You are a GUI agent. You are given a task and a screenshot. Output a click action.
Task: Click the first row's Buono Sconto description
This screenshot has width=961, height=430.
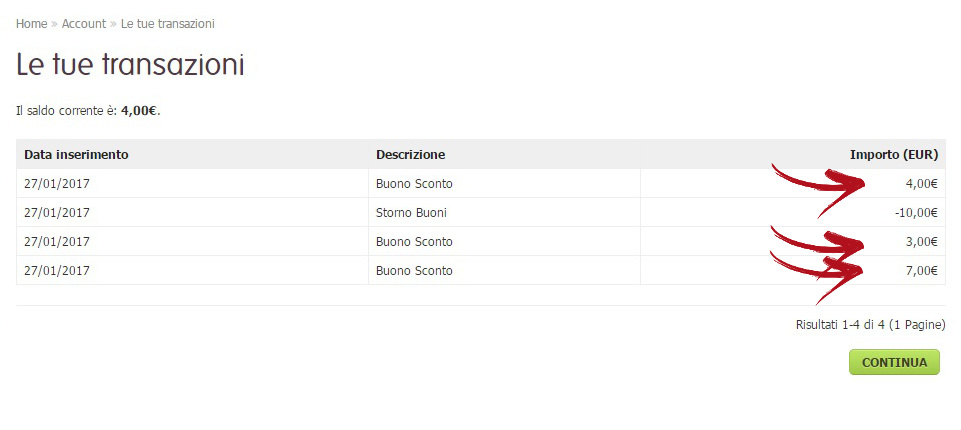click(414, 183)
